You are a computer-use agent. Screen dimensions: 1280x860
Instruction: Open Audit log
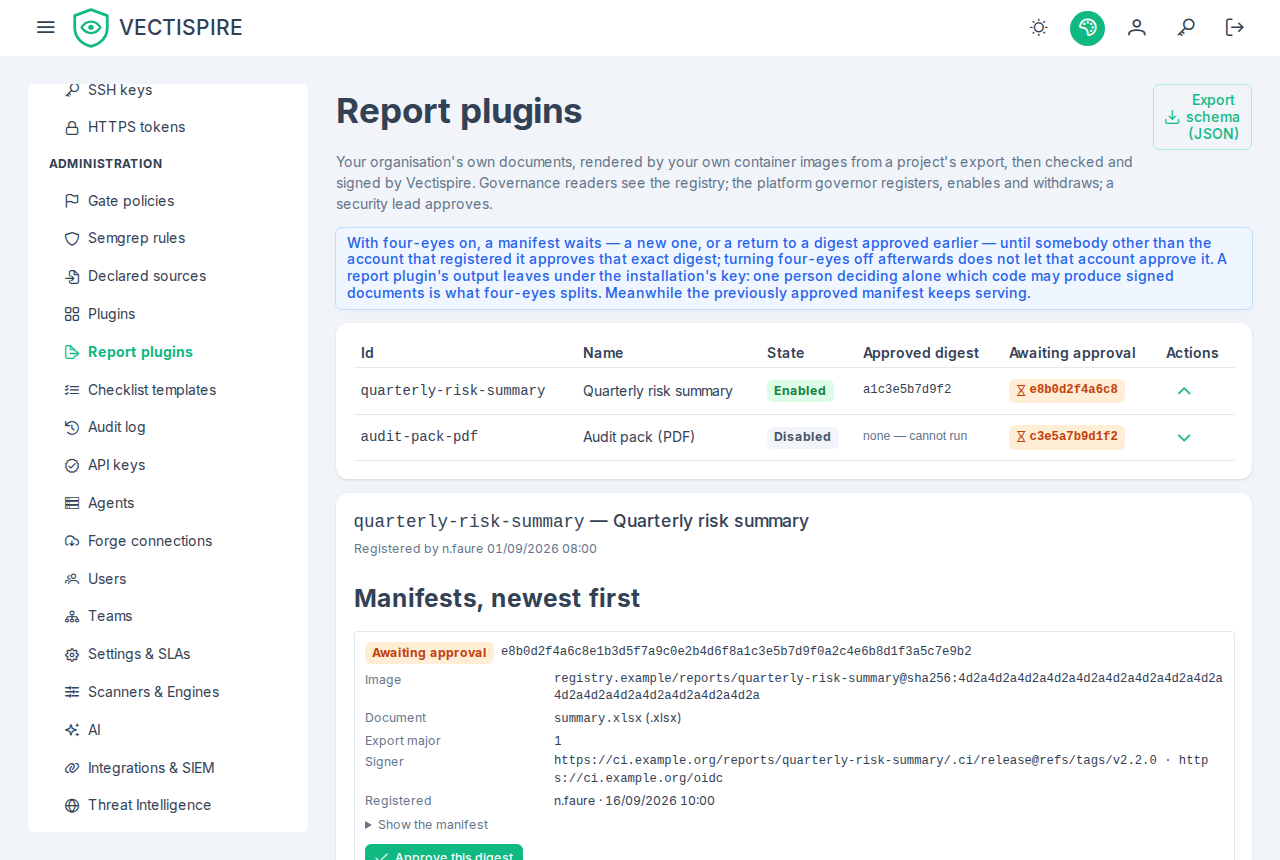pyautogui.click(x=117, y=427)
